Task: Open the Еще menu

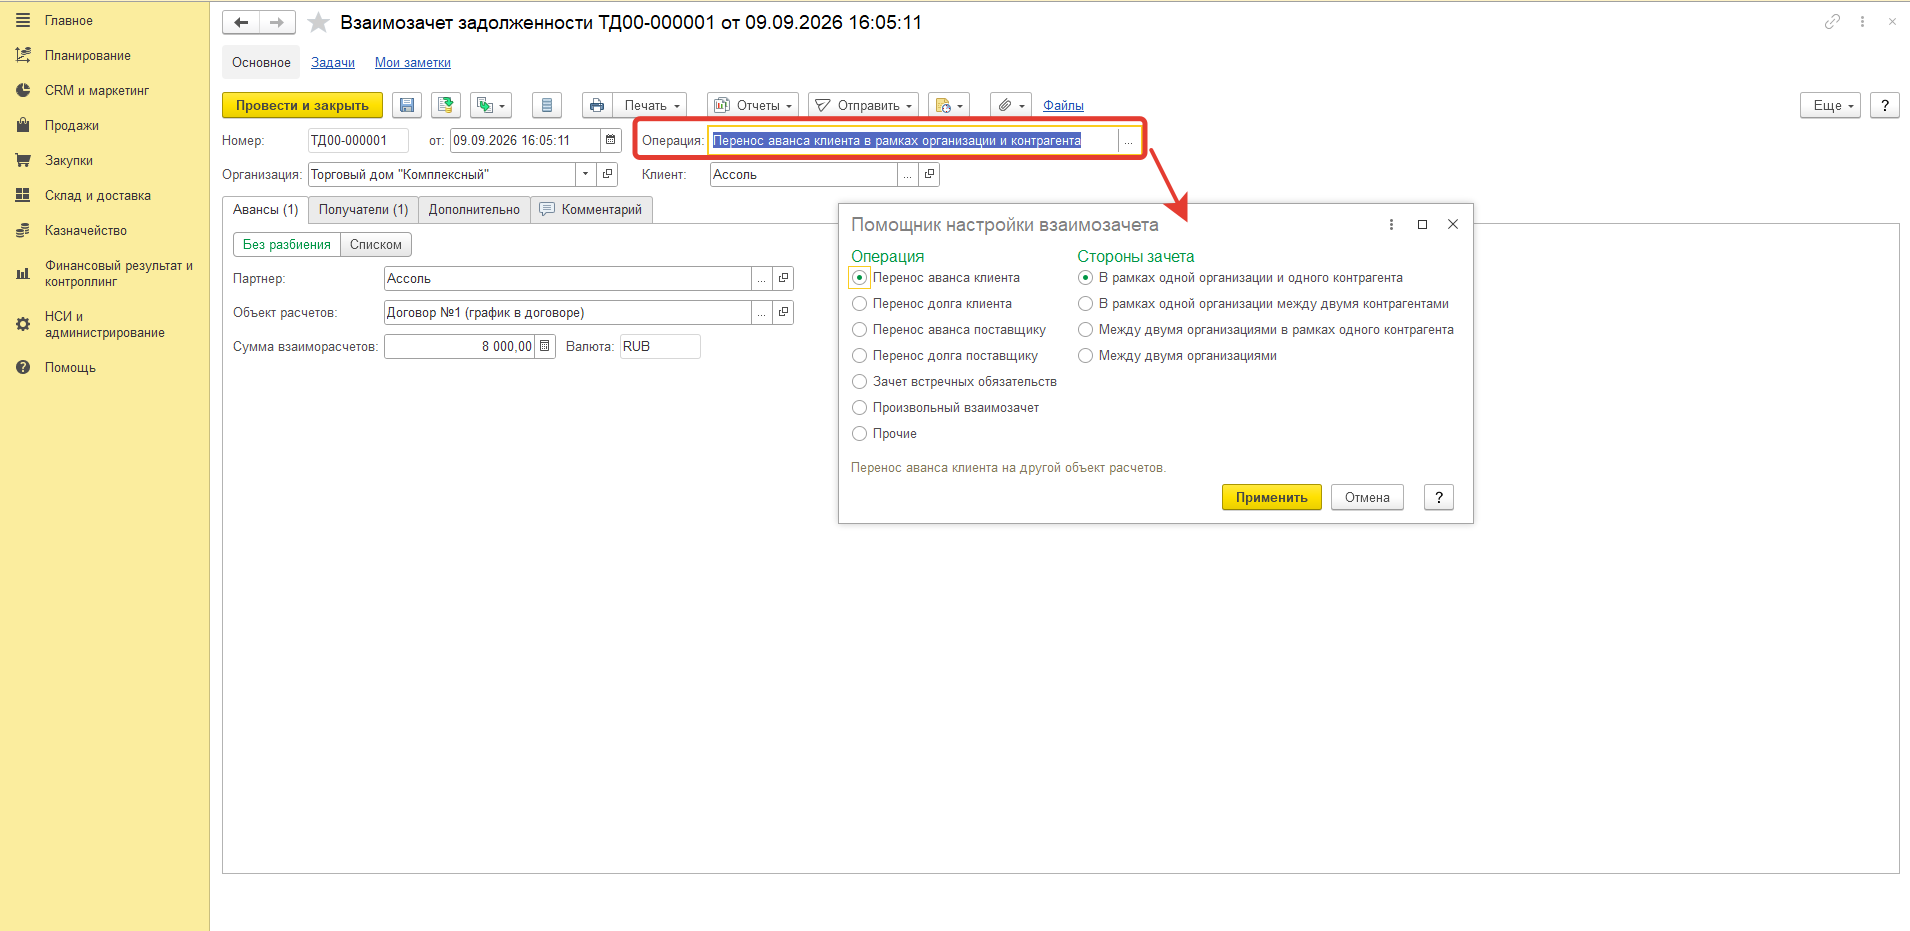Action: coord(1830,105)
